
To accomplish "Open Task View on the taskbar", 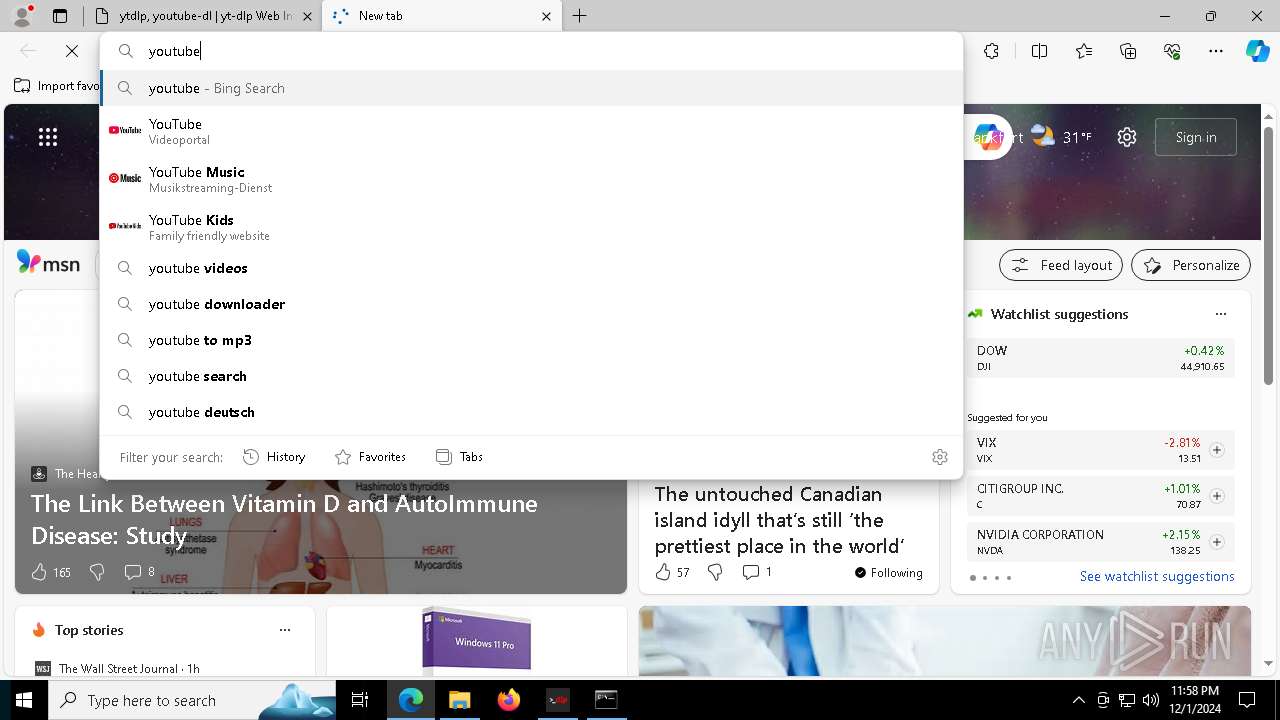I will pos(360,700).
